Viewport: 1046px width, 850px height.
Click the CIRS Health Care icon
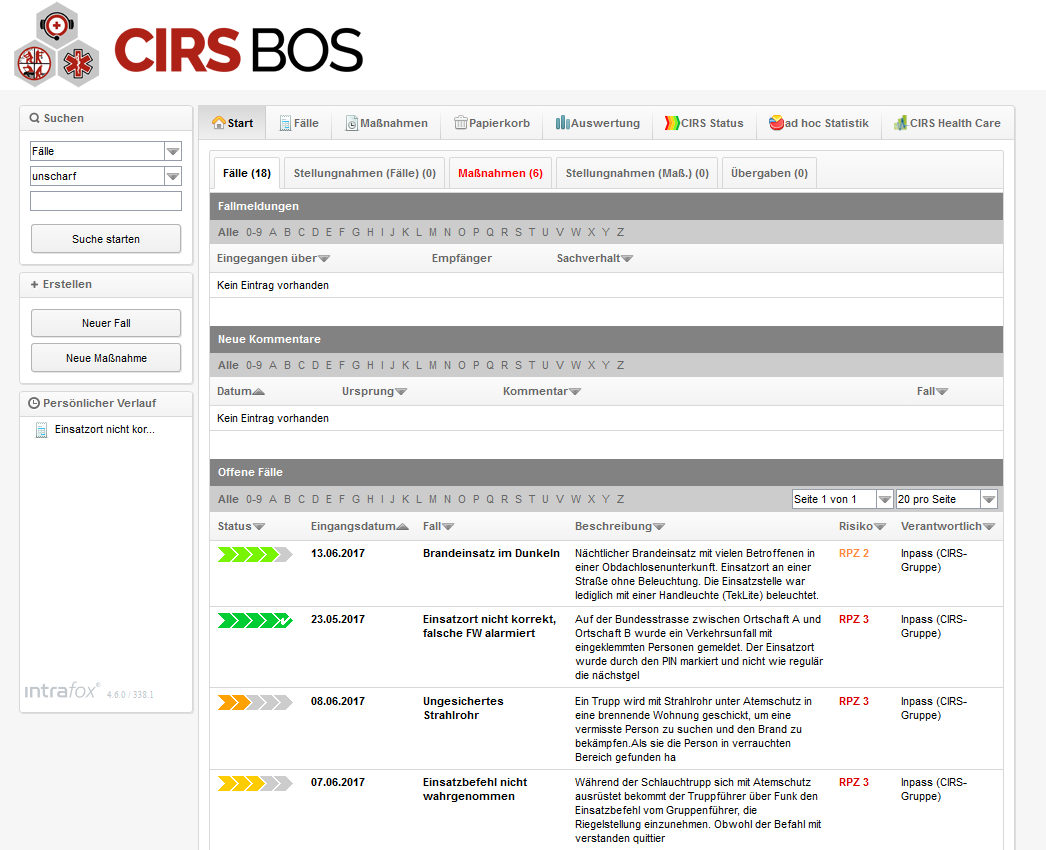click(x=901, y=123)
